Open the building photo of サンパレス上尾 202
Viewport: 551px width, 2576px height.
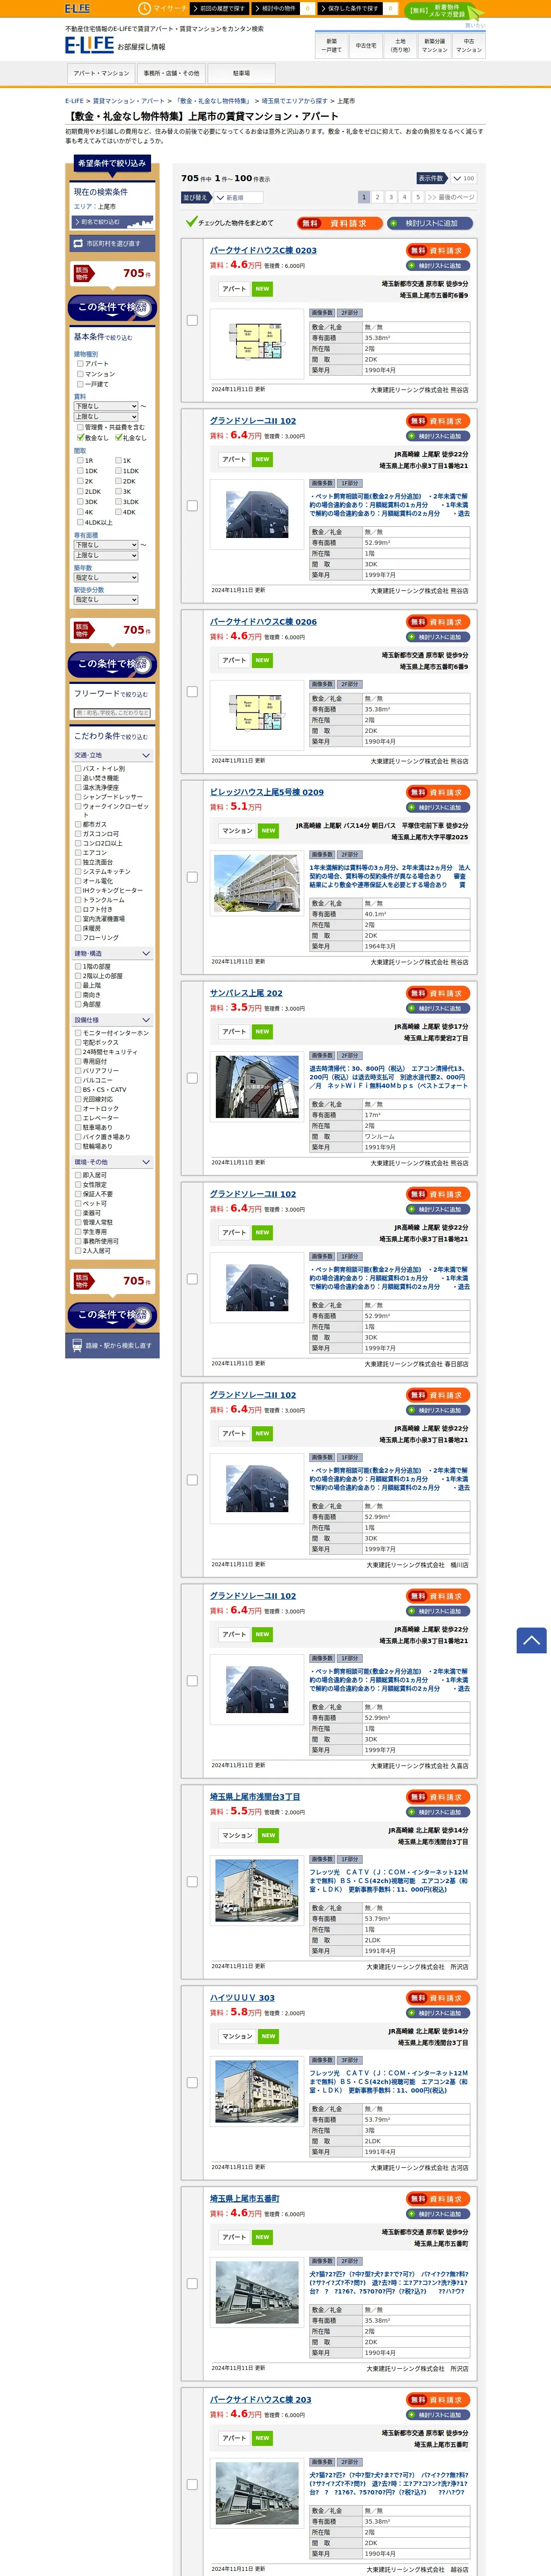[257, 1086]
